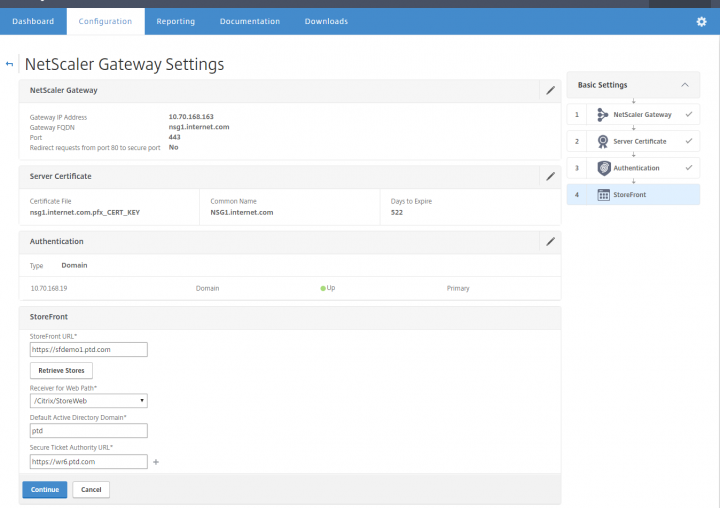Collapse the Basic Settings panel
Viewport: 720px width, 508px height.
[683, 85]
